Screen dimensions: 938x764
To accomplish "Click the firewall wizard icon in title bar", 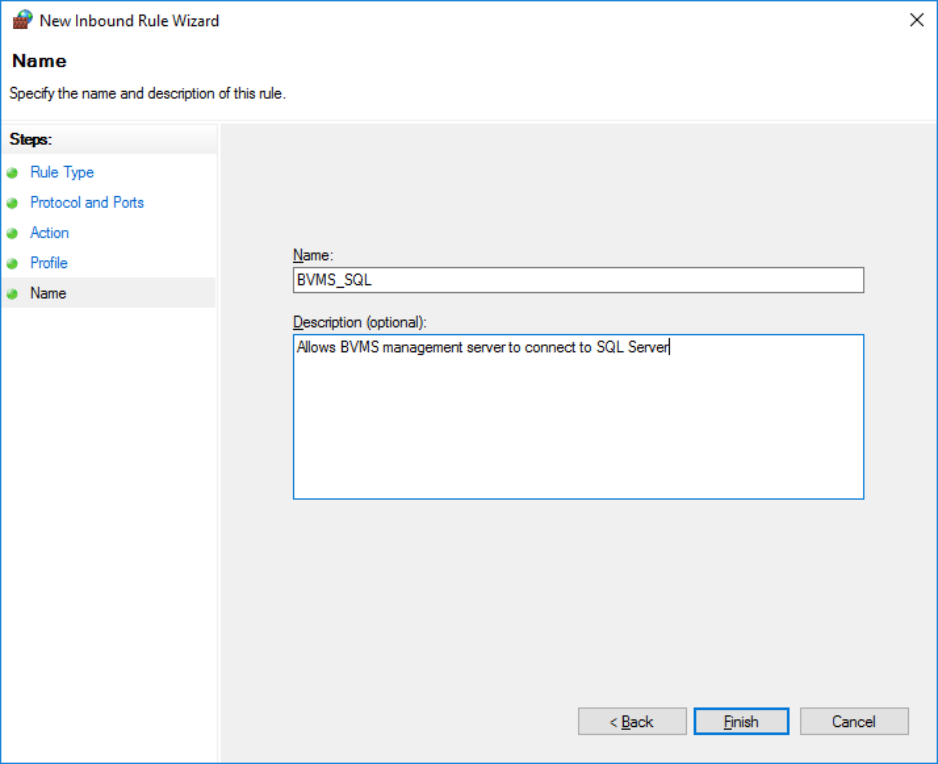I will pos(21,20).
